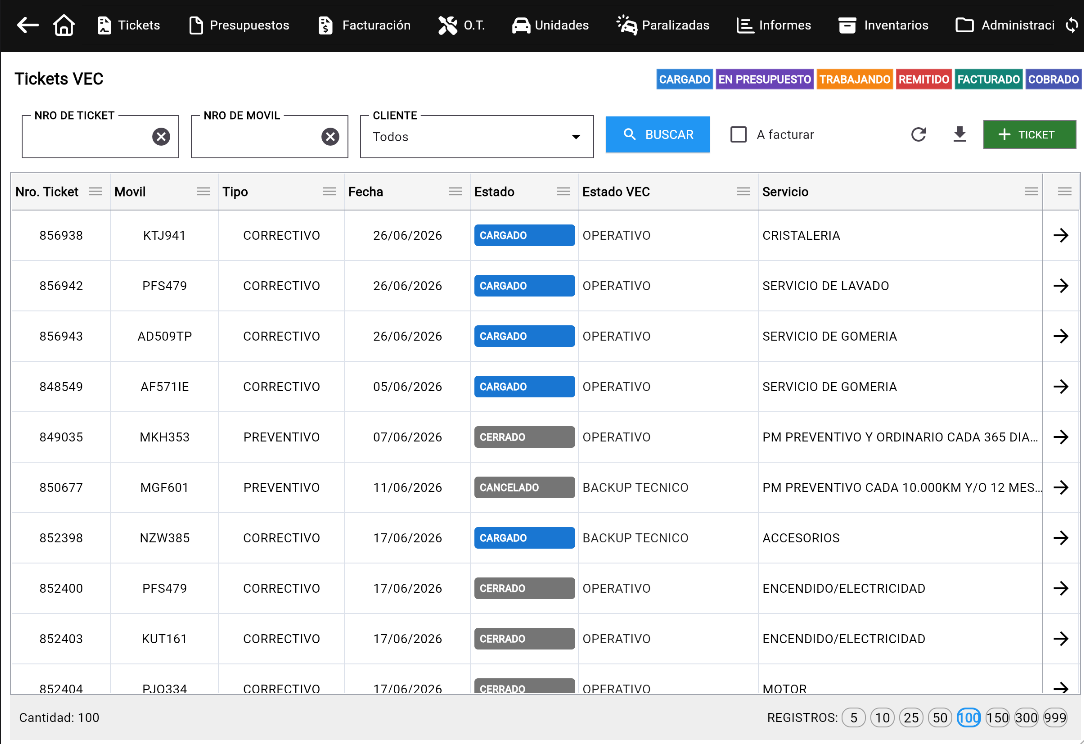Open the O.T. menu

click(461, 26)
